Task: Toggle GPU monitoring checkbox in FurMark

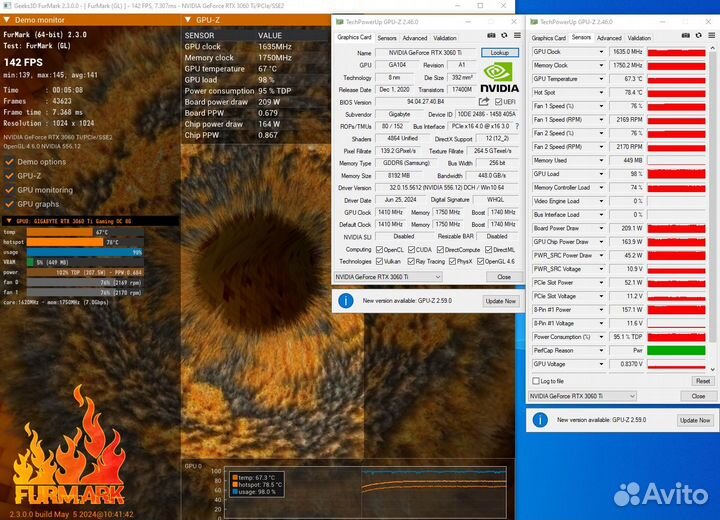Action: 9,190
